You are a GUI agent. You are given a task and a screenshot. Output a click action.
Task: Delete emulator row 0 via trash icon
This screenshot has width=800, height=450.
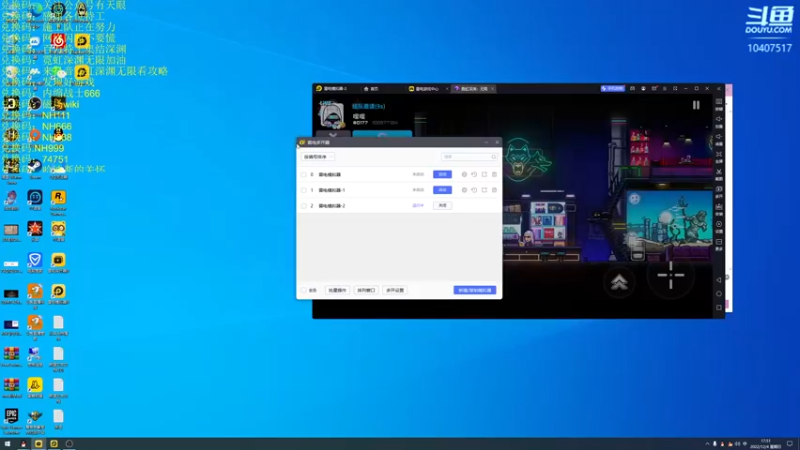point(494,174)
